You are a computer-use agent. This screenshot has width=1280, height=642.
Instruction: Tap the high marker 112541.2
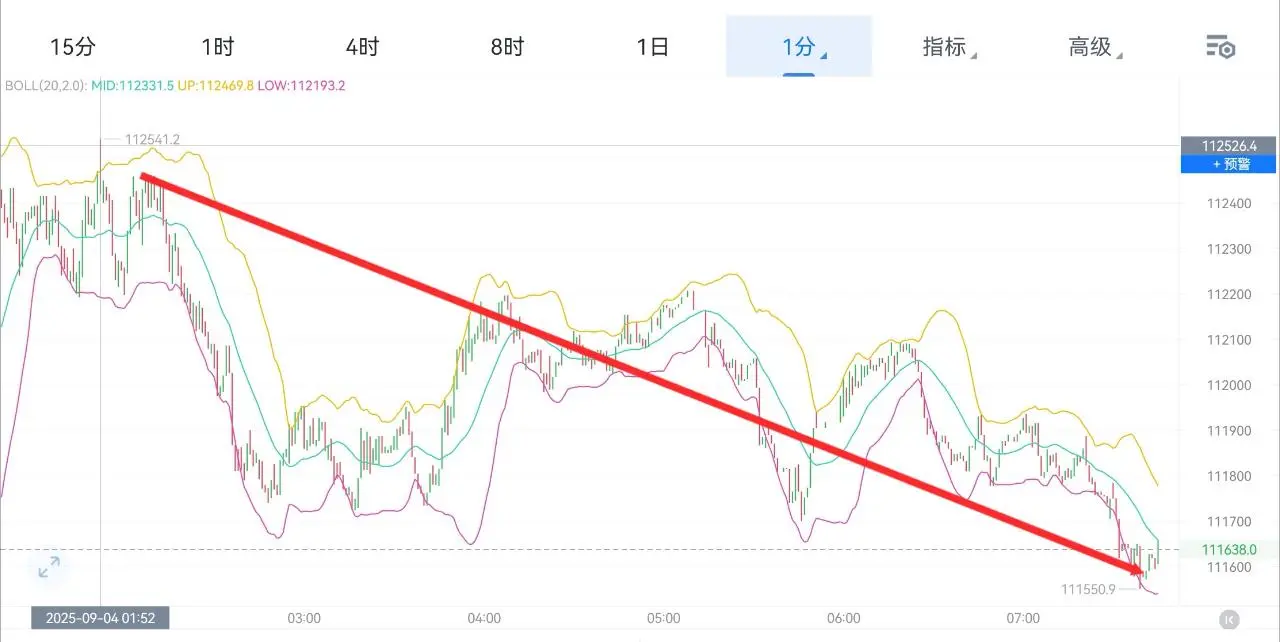pyautogui.click(x=152, y=140)
